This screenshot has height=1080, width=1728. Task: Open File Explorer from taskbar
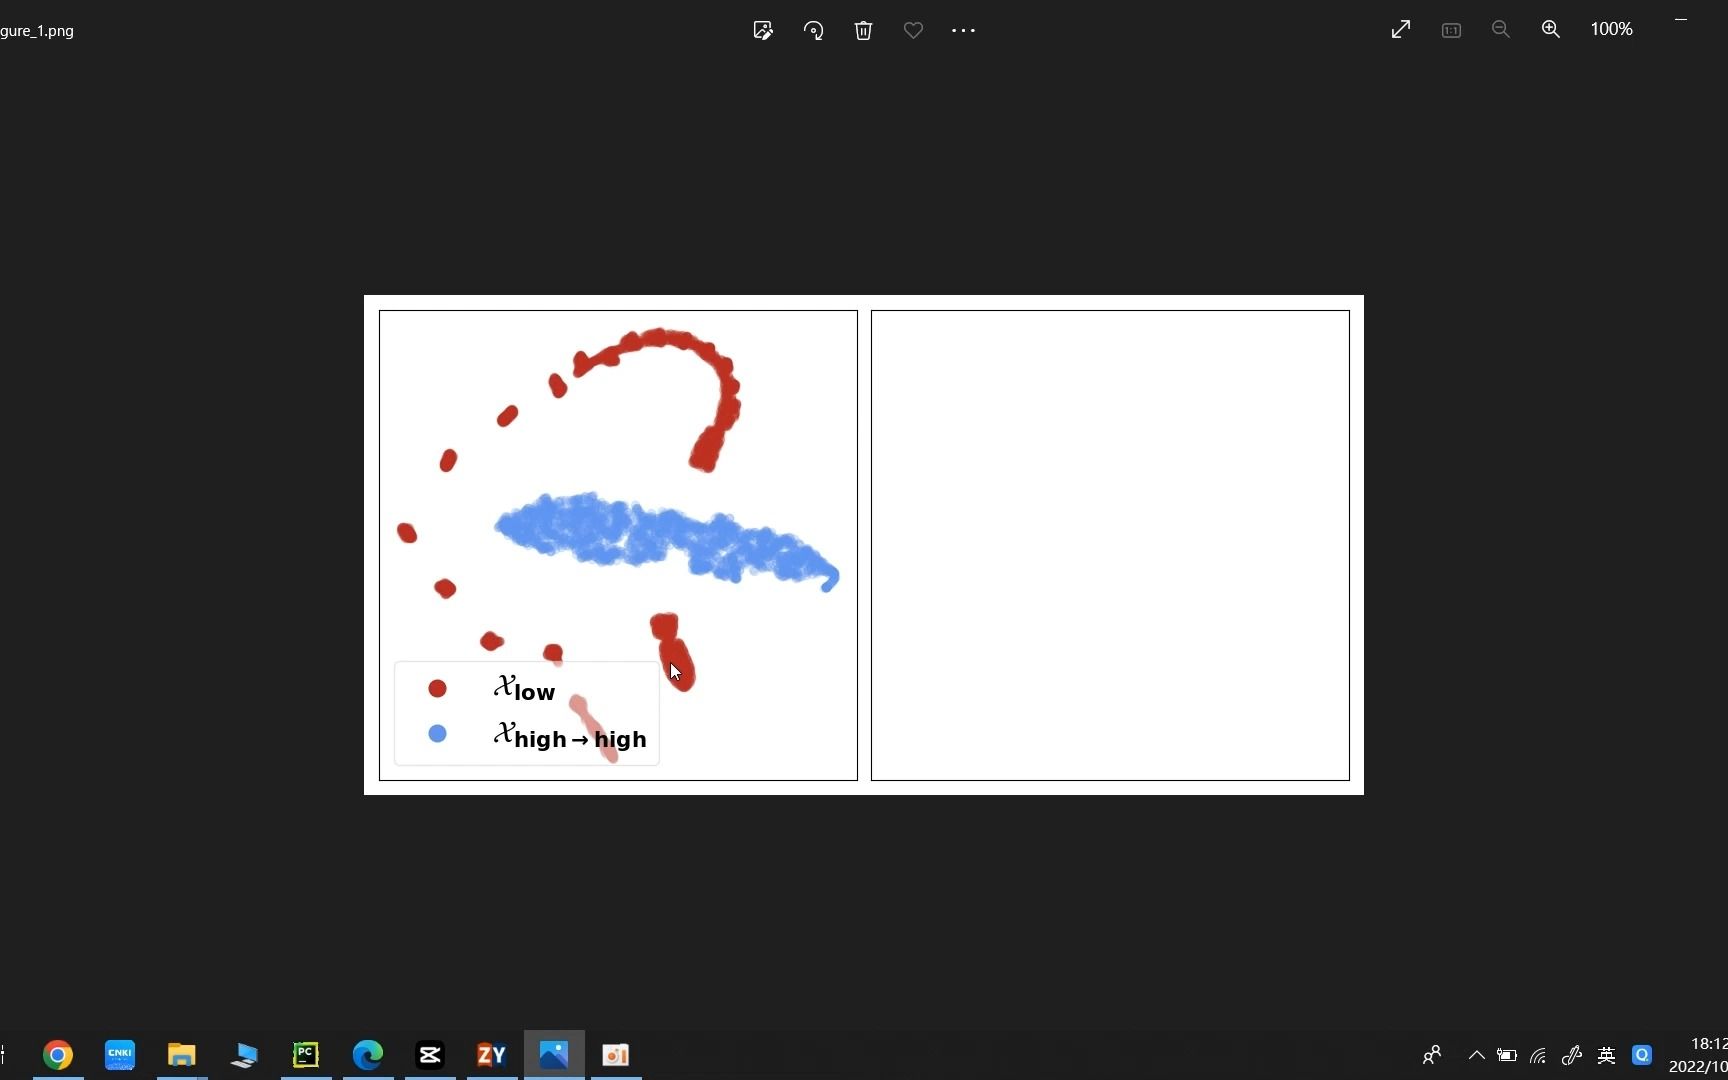pyautogui.click(x=182, y=1055)
